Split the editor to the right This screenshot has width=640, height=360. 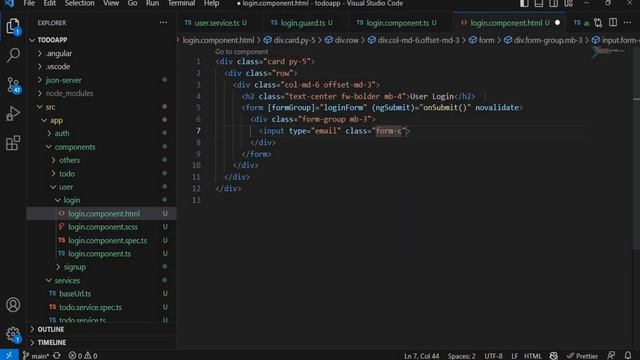613,22
